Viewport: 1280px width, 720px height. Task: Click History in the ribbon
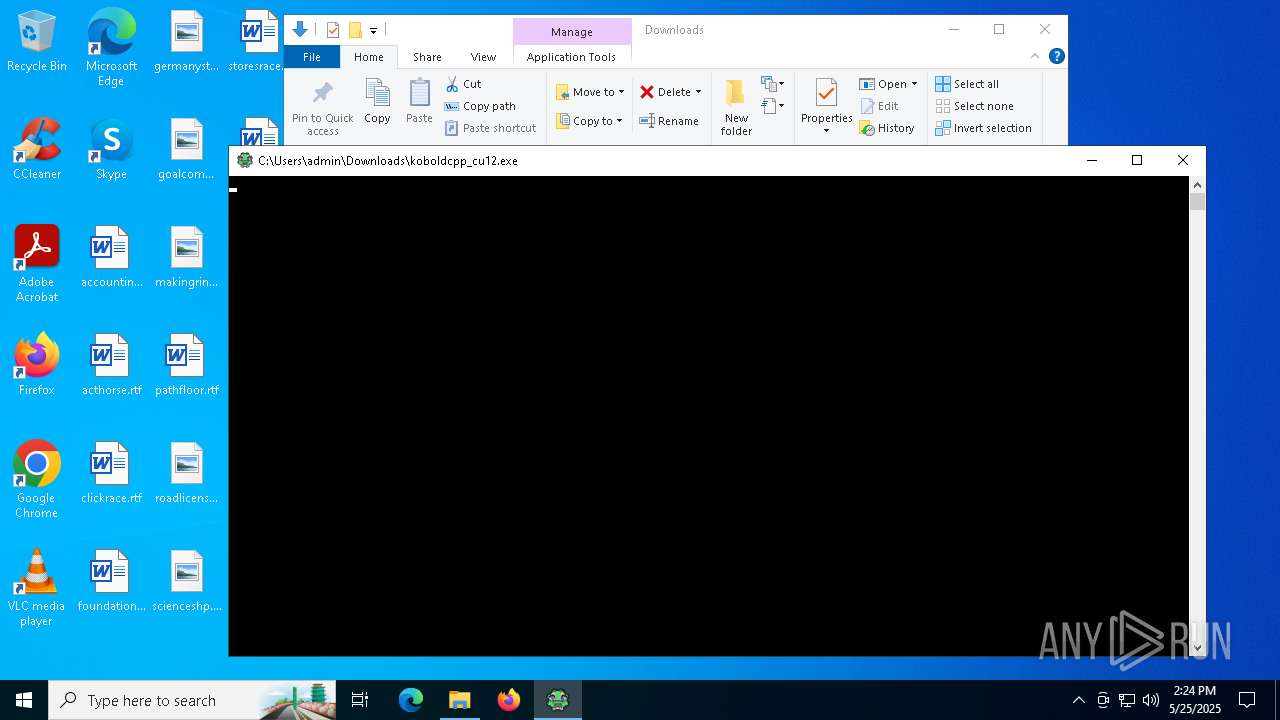coord(887,128)
